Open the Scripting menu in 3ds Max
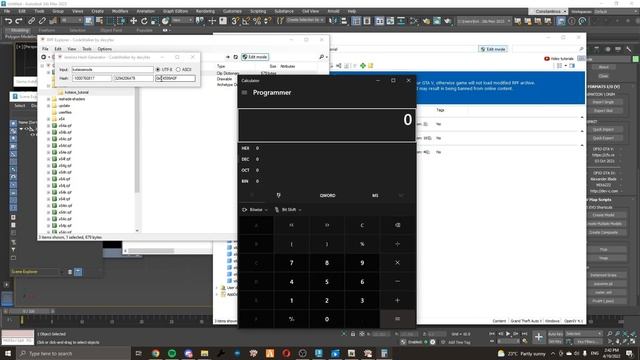 [x=258, y=11]
